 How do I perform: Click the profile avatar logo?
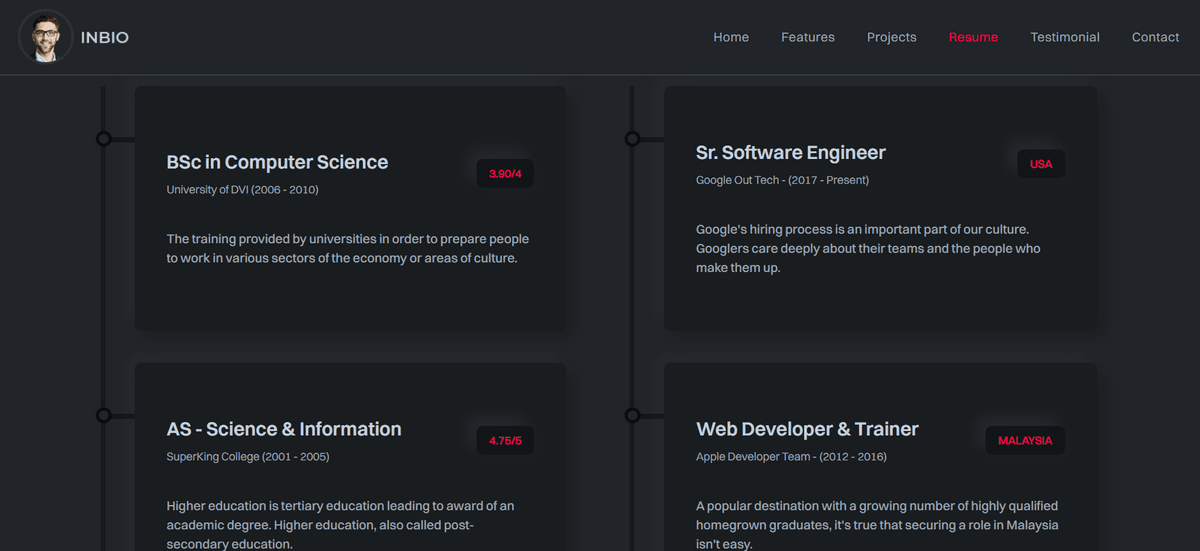click(45, 37)
